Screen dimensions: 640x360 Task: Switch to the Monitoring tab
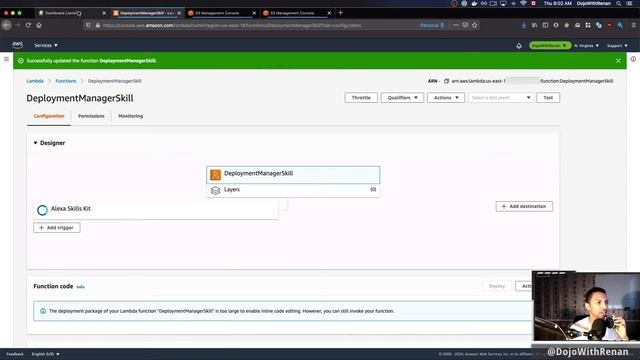pyautogui.click(x=131, y=116)
